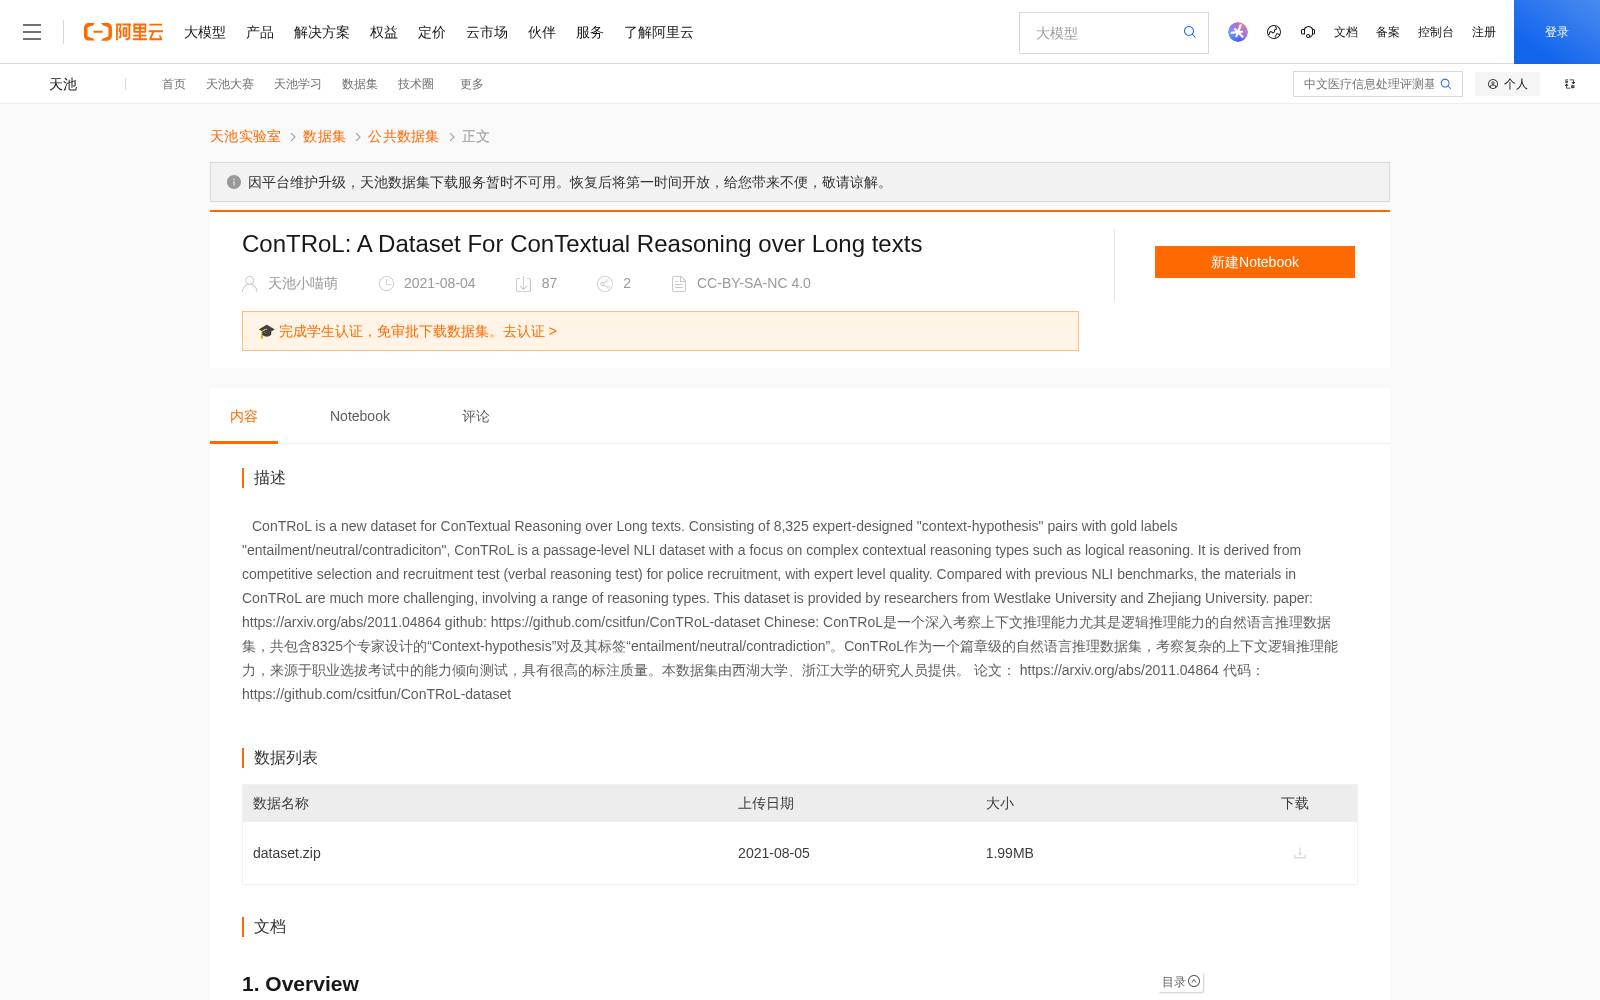Open the 文档 link in header
The image size is (1600, 1000).
pos(1346,32)
